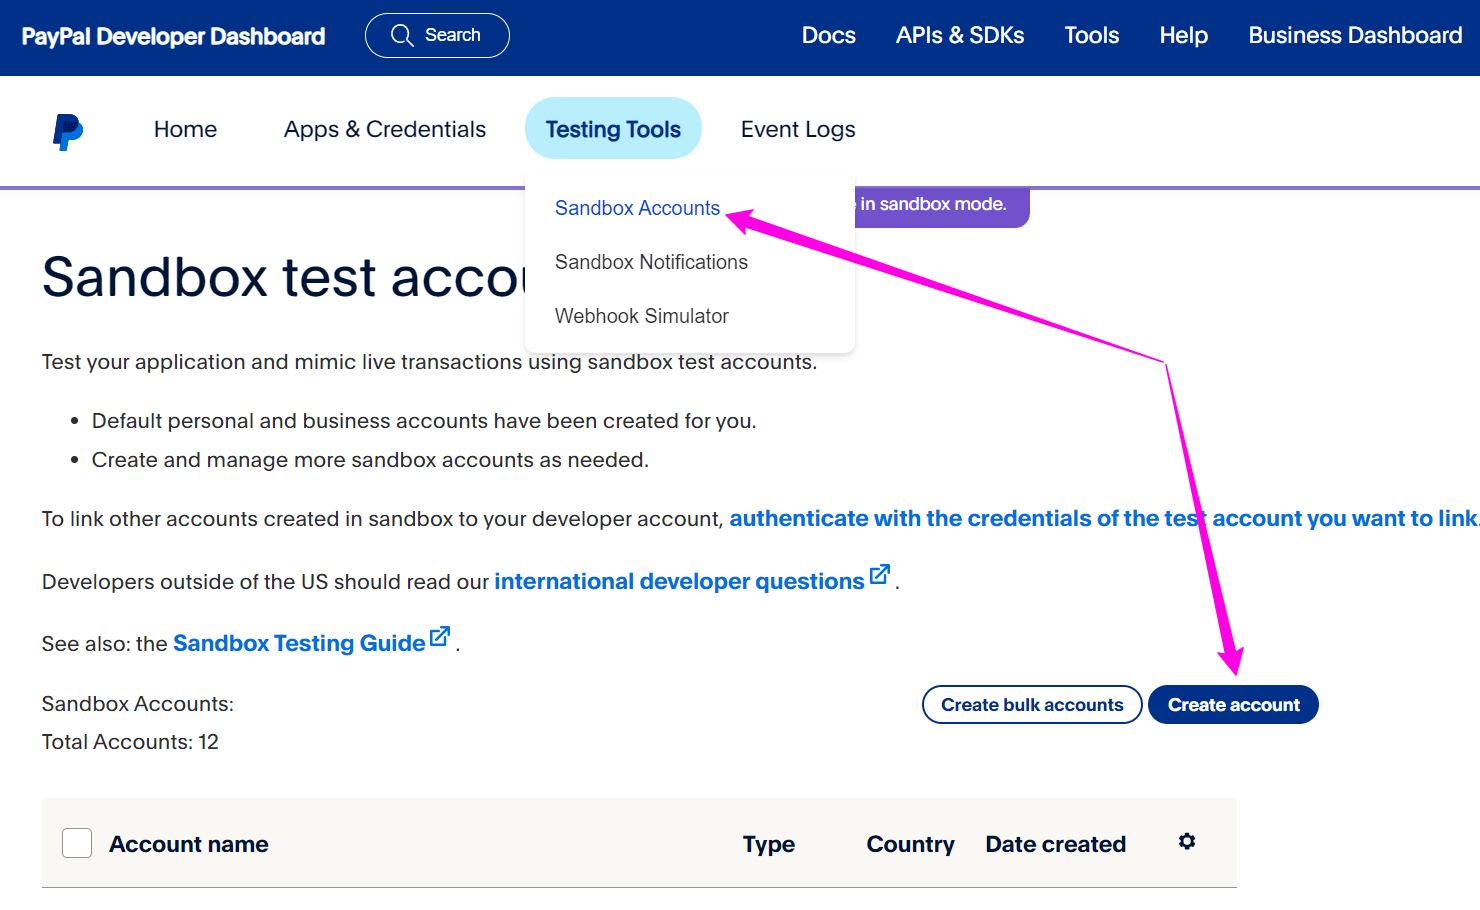Open the Testing Tools dropdown menu
The image size is (1480, 910).
(x=613, y=128)
